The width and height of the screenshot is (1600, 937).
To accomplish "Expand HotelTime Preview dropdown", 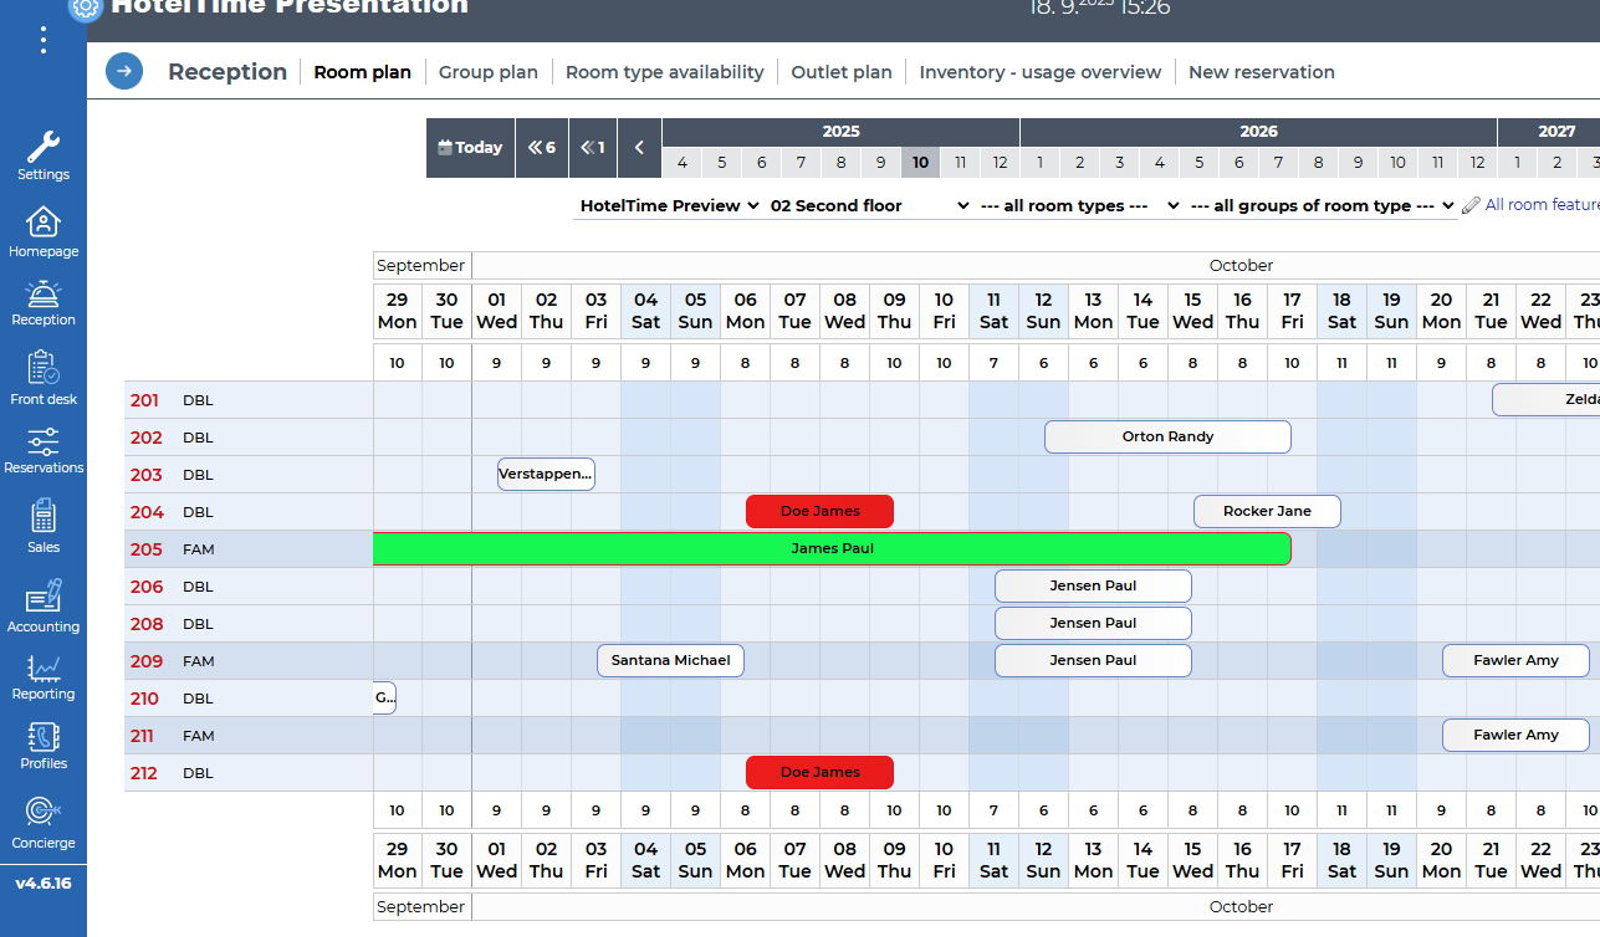I will [669, 205].
